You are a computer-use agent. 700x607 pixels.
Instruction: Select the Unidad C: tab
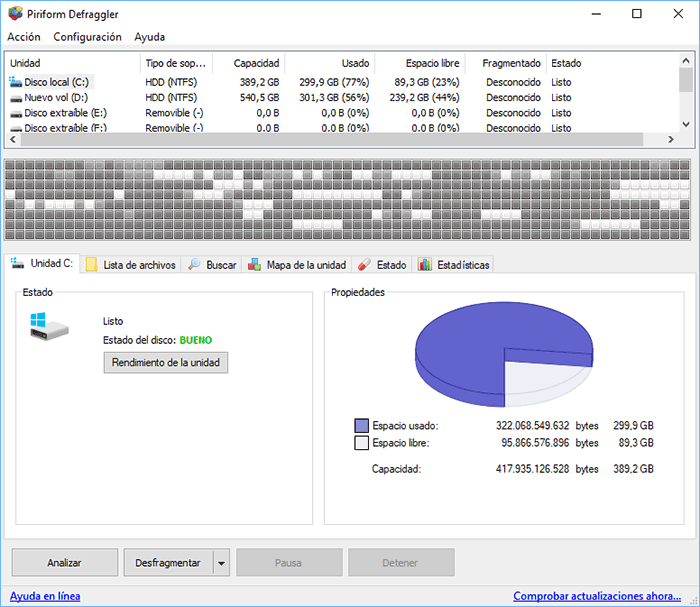point(42,263)
